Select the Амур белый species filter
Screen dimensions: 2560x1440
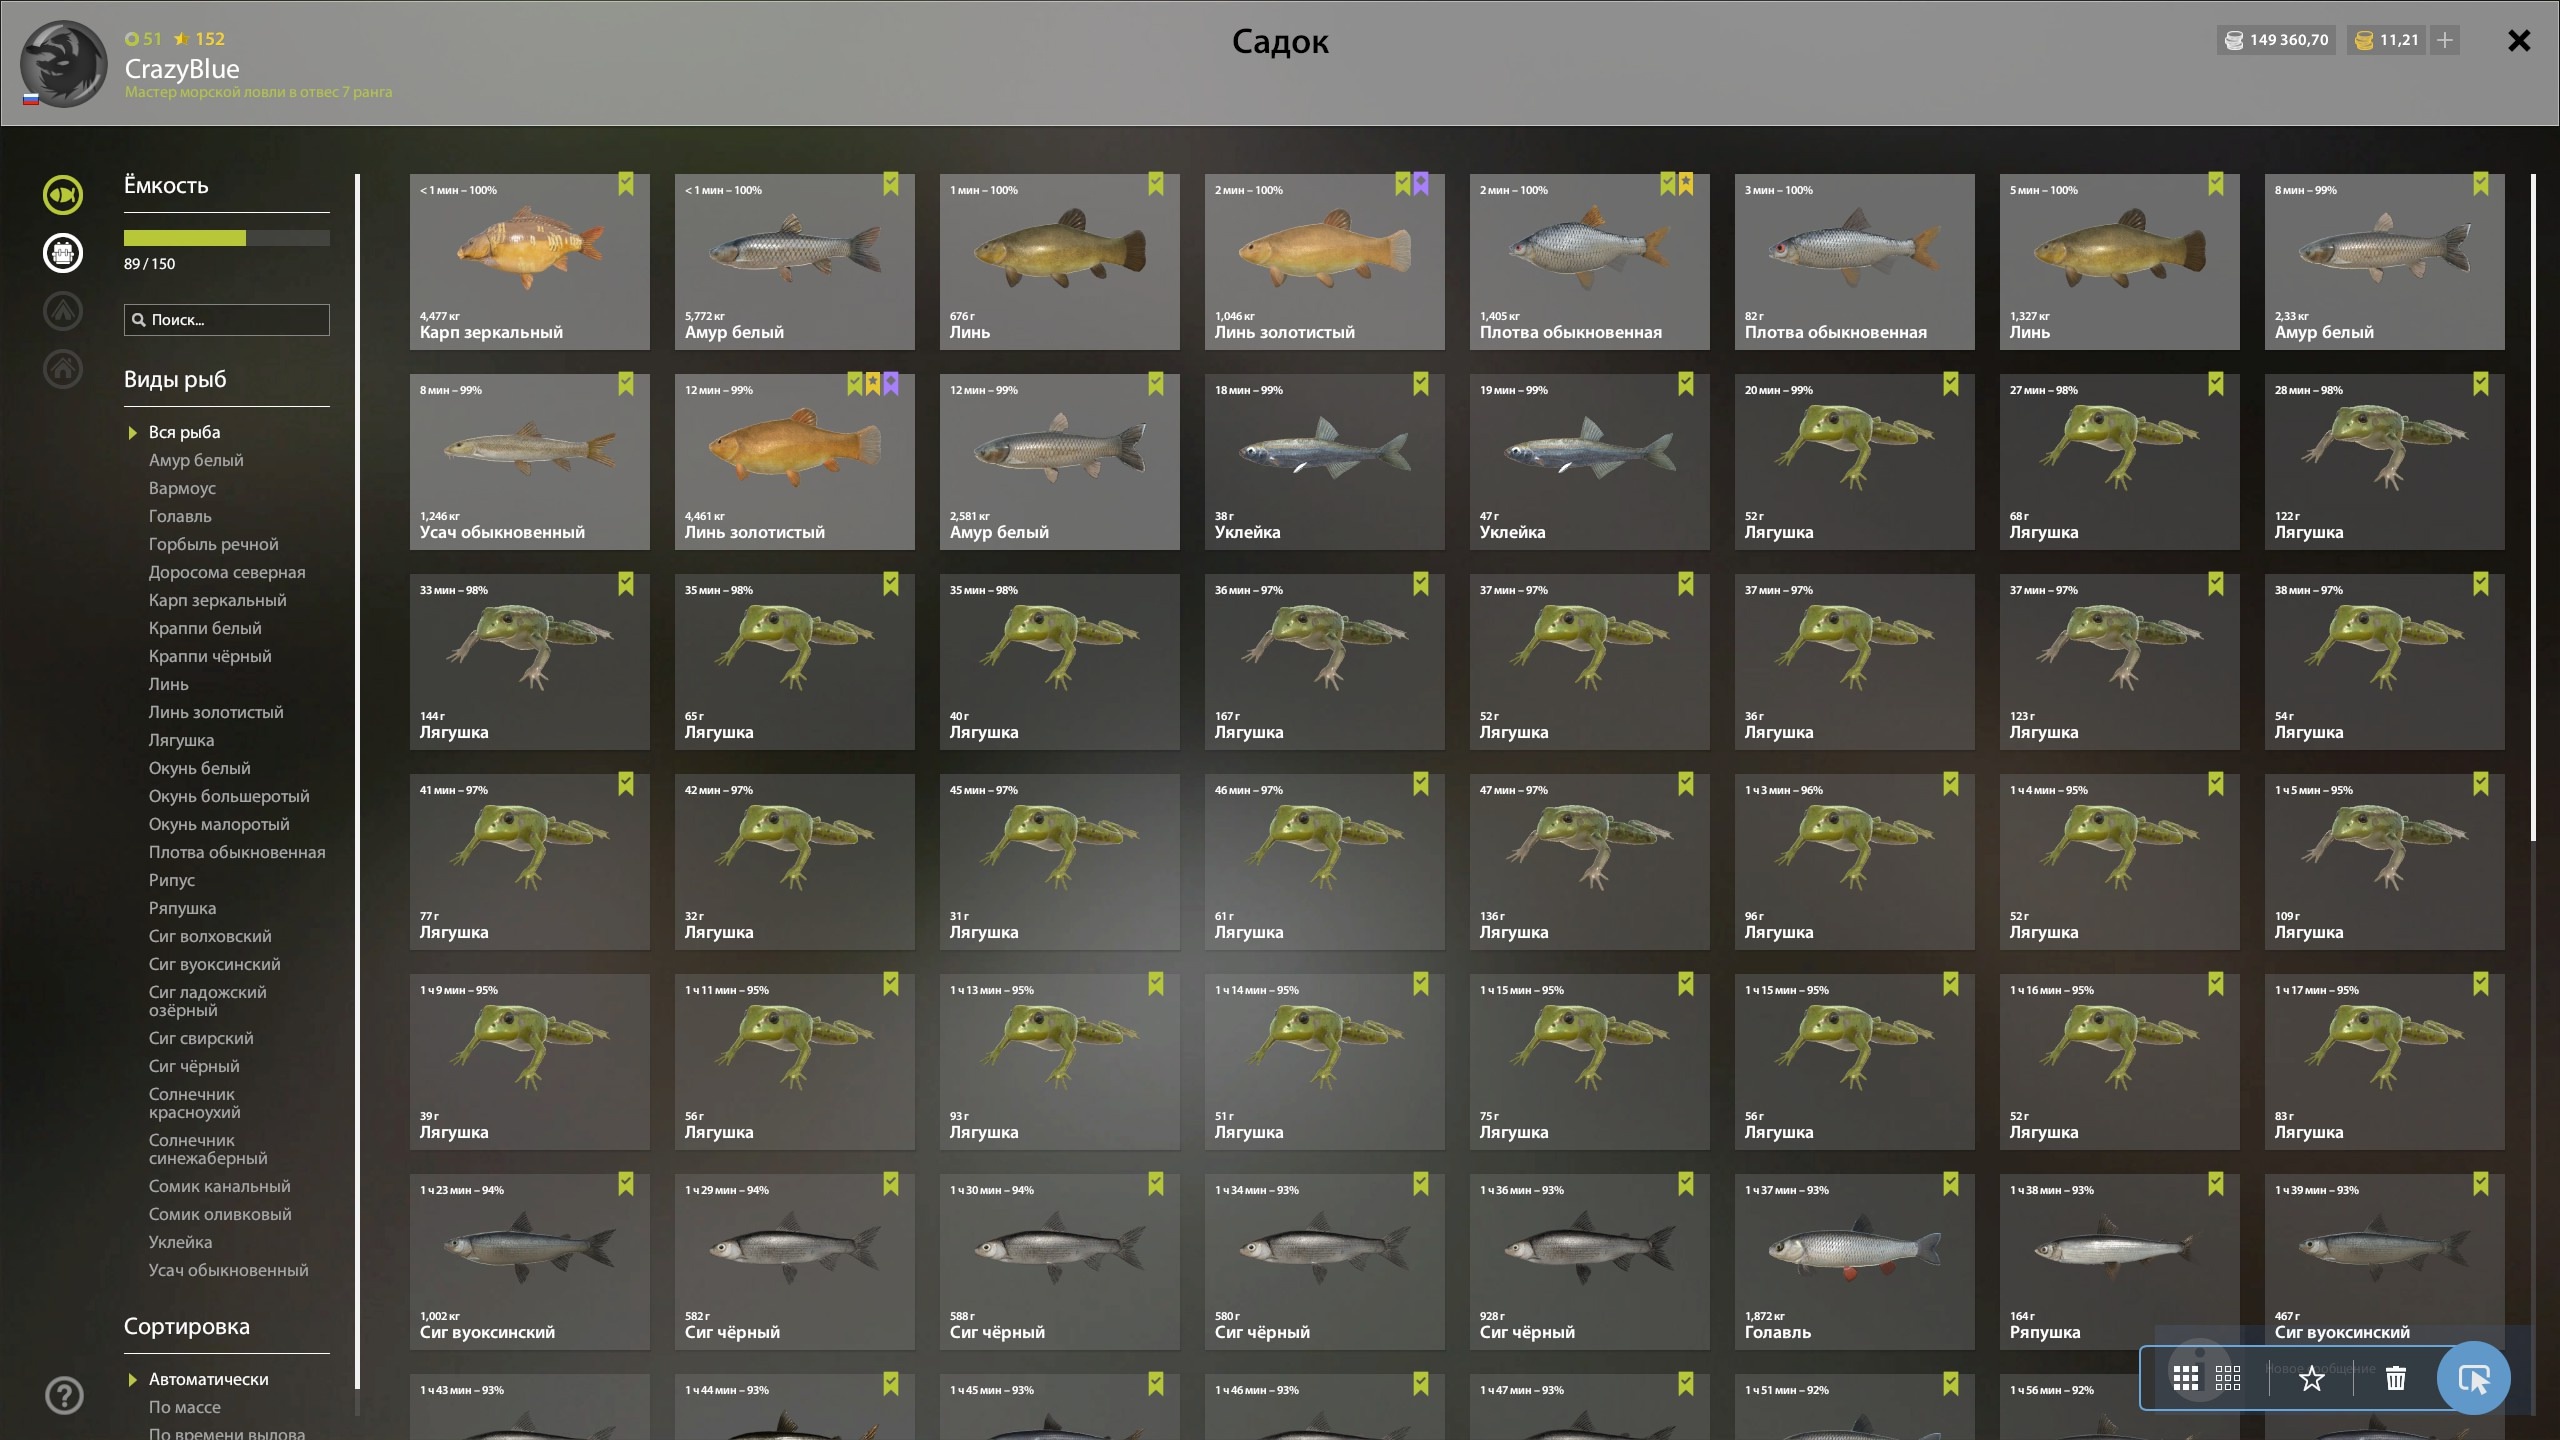point(196,460)
